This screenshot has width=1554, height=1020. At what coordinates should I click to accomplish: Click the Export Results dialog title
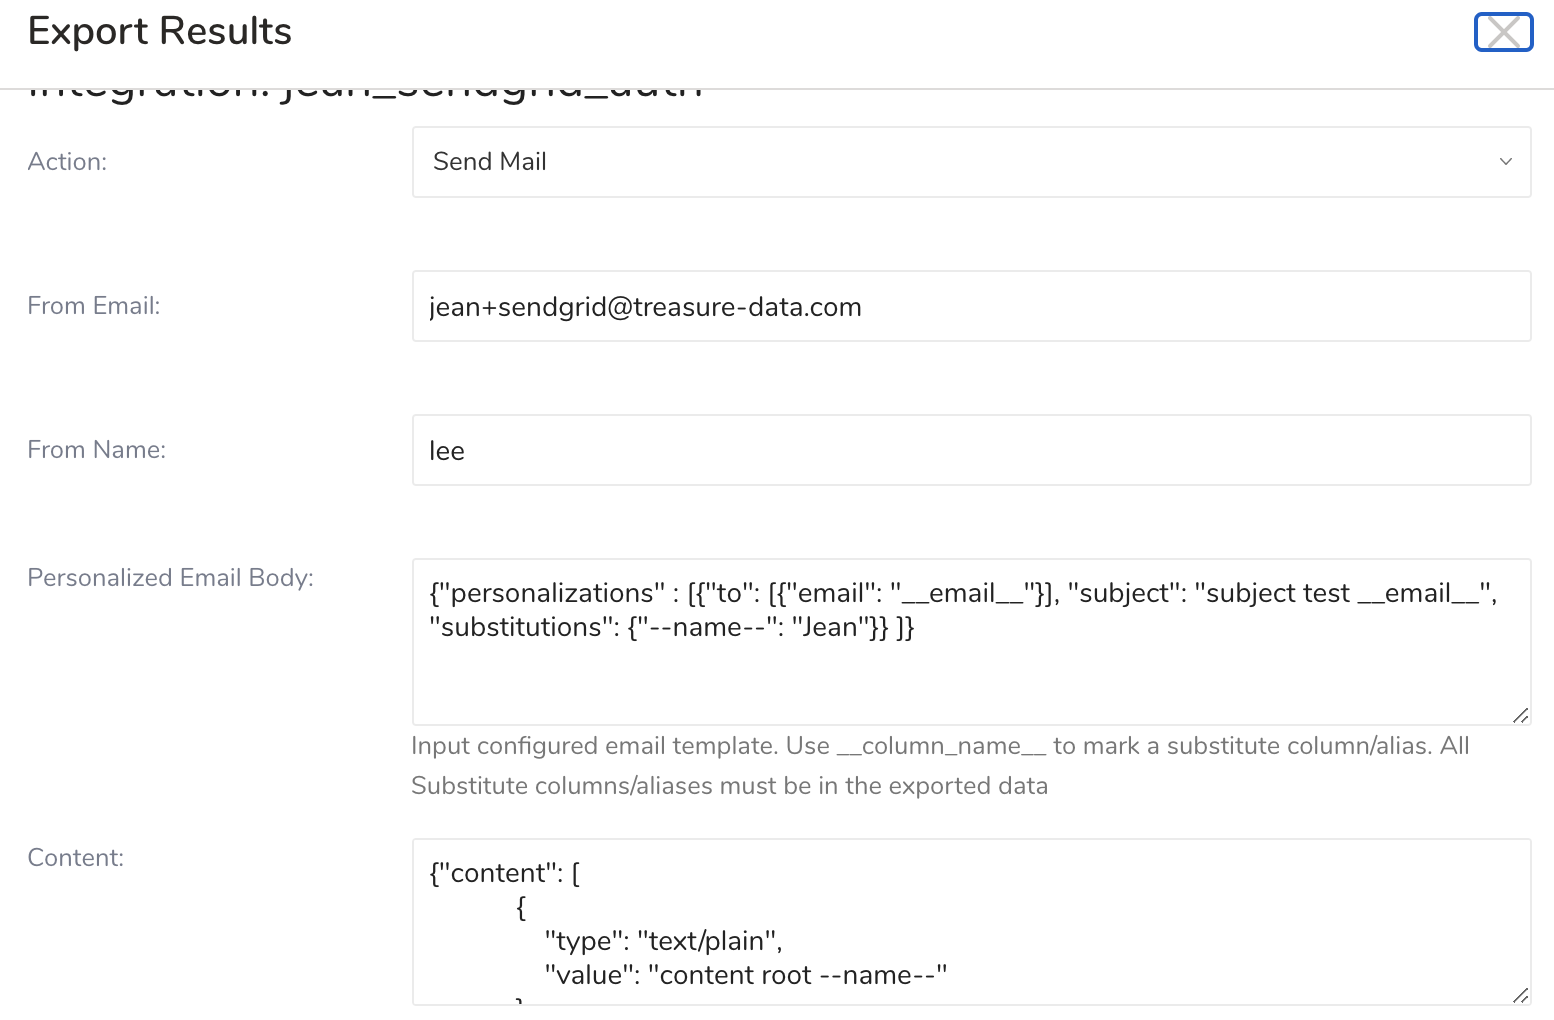[160, 32]
